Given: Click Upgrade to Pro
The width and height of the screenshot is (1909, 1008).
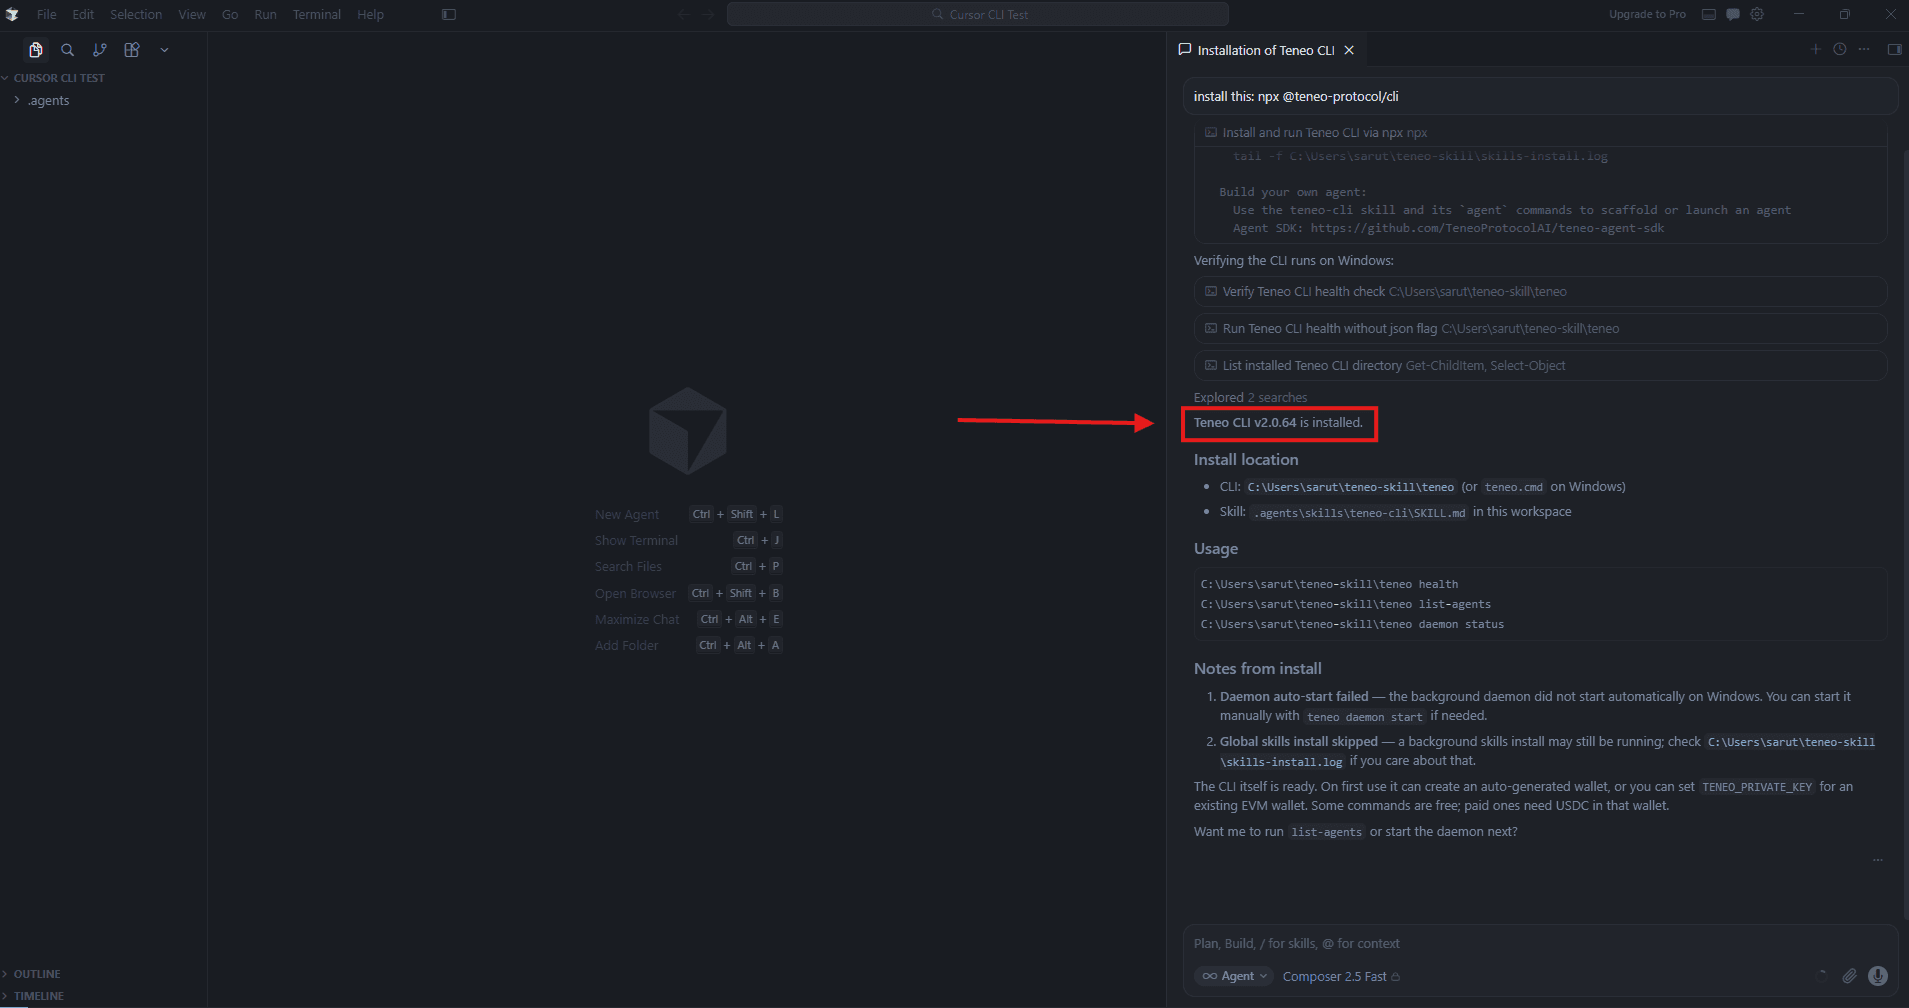Looking at the screenshot, I should [1647, 14].
